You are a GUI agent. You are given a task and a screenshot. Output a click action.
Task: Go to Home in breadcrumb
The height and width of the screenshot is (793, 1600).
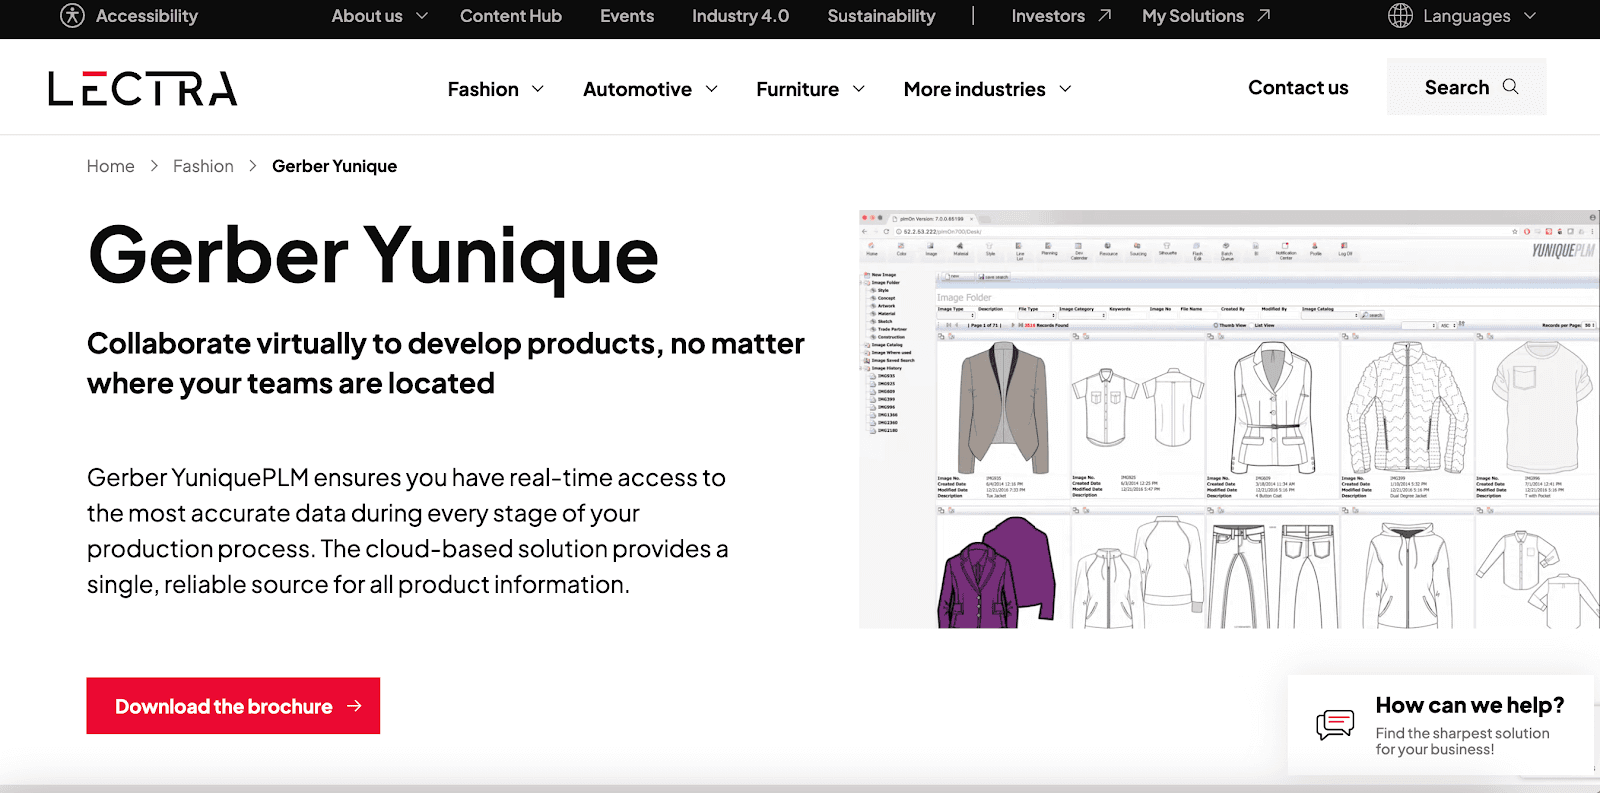(x=110, y=166)
